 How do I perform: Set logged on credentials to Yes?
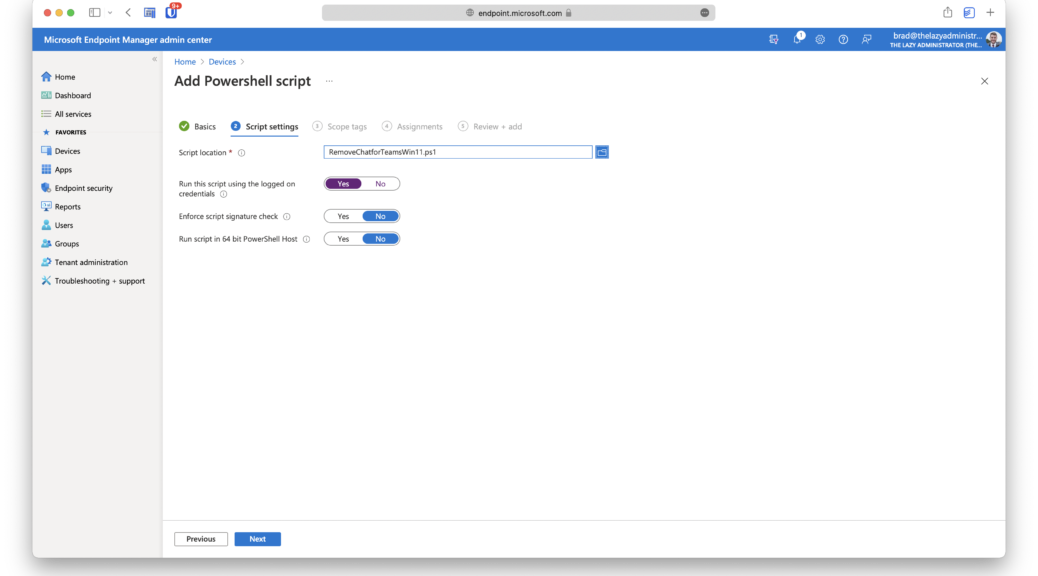click(x=343, y=184)
